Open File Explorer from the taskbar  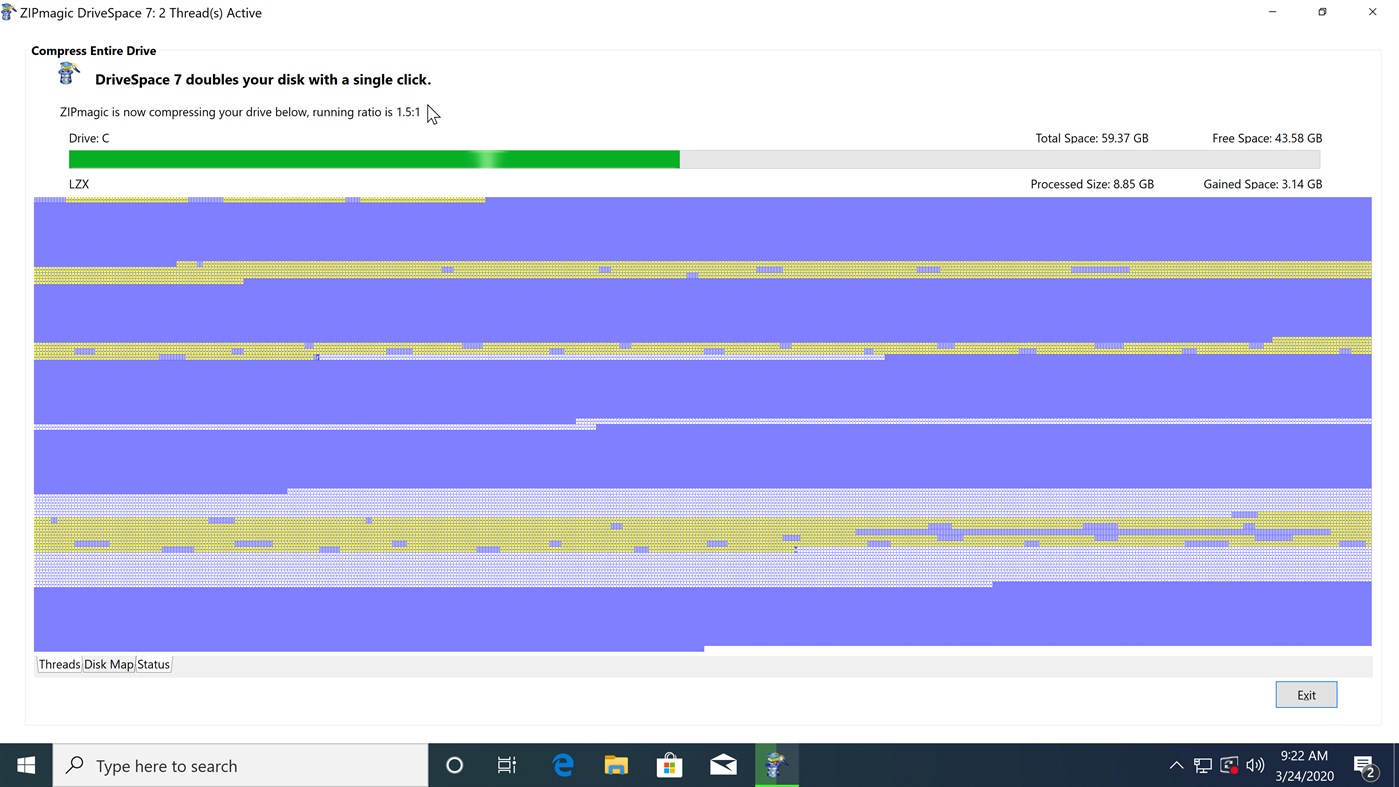pyautogui.click(x=615, y=764)
